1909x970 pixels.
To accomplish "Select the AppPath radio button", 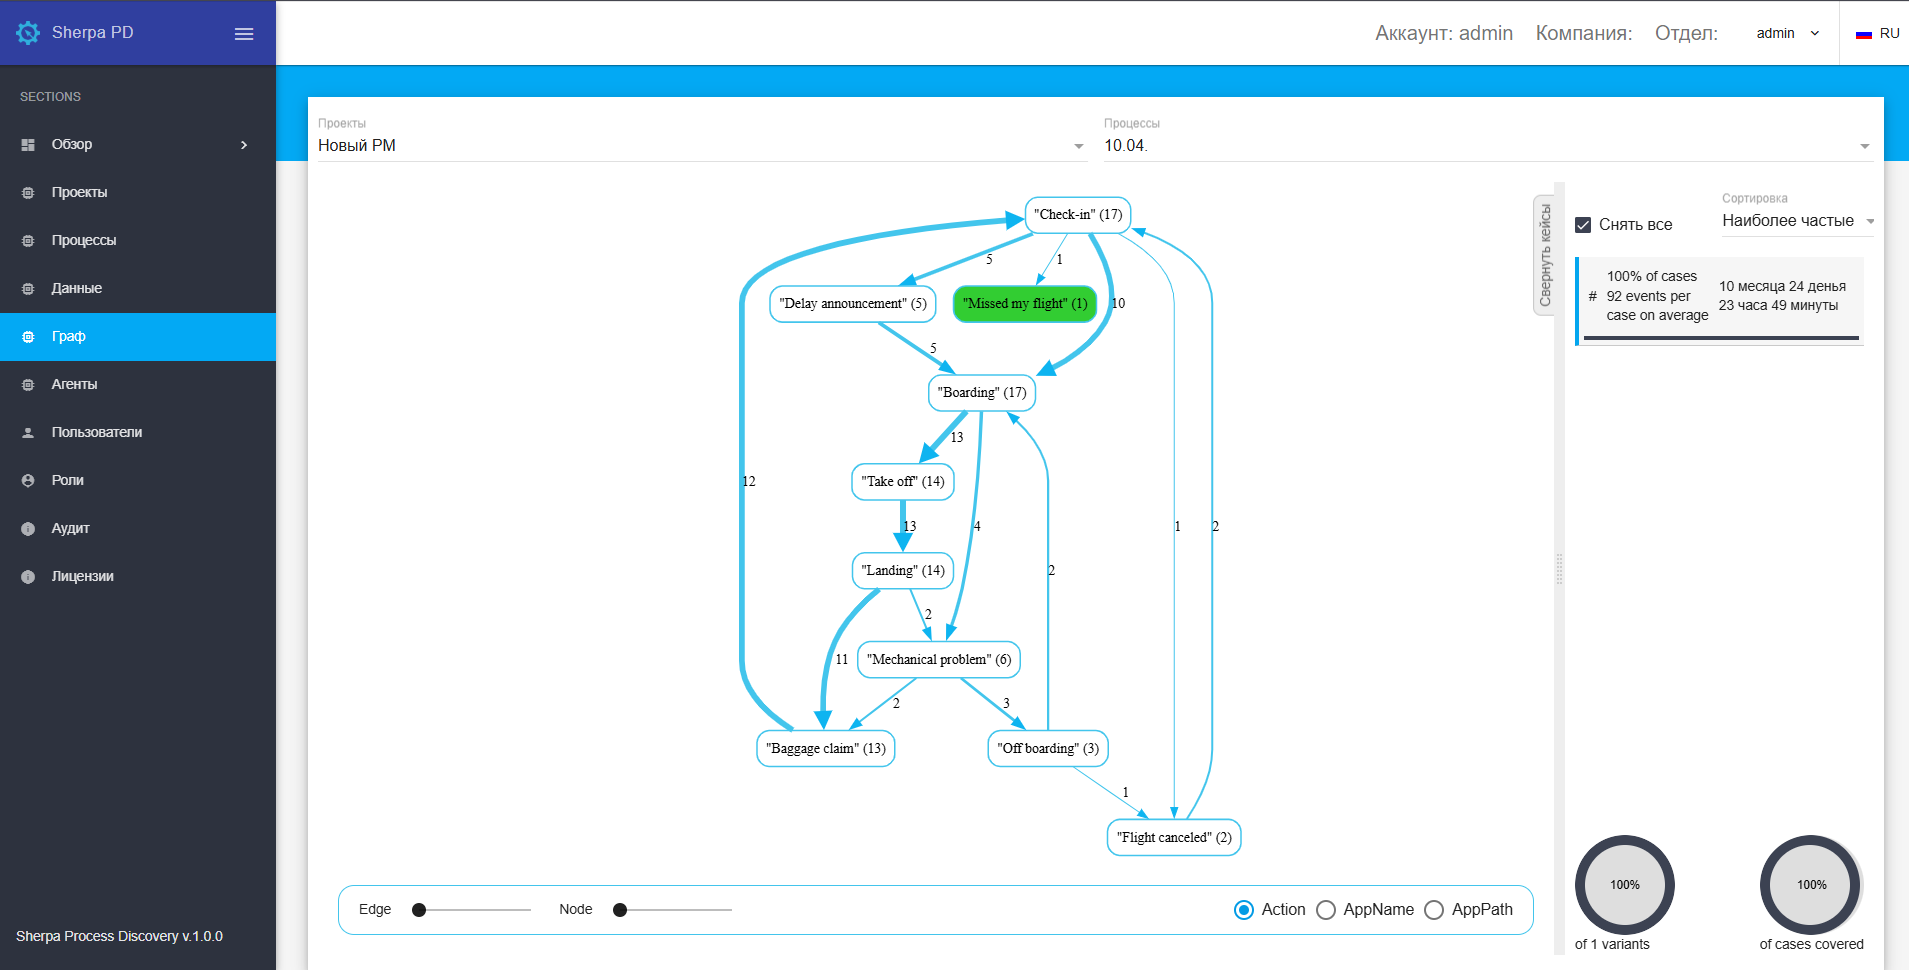I will (1434, 910).
